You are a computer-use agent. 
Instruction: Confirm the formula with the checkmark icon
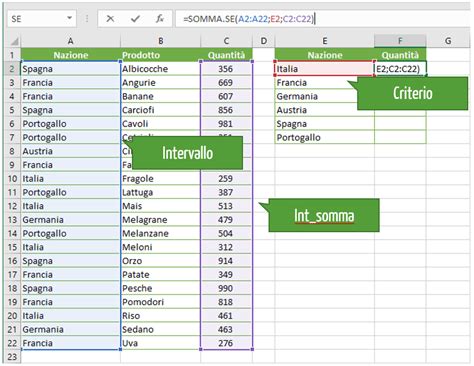[135, 19]
